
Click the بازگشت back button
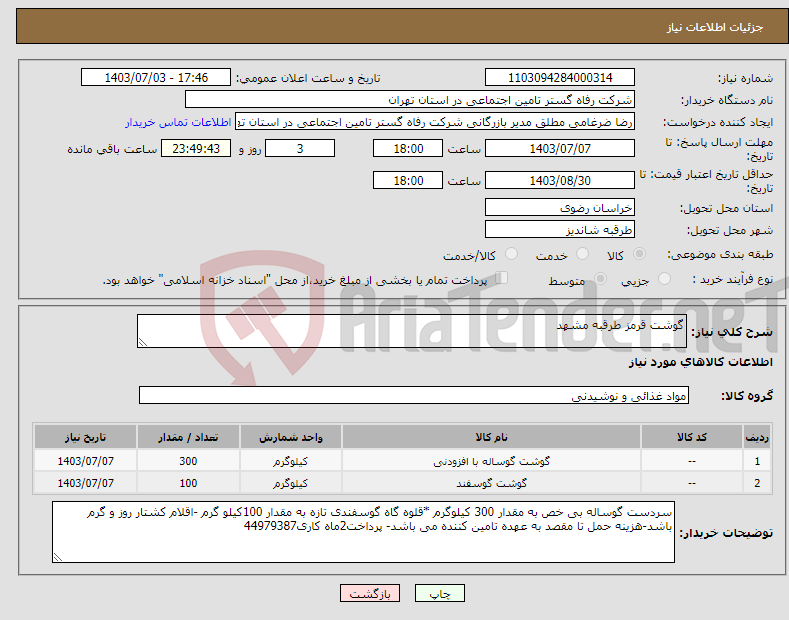click(x=370, y=593)
